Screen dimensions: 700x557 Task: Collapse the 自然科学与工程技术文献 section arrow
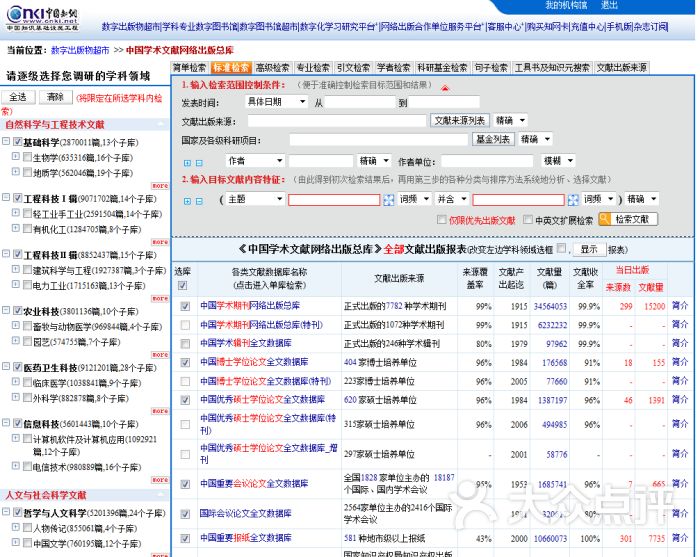(x=161, y=125)
